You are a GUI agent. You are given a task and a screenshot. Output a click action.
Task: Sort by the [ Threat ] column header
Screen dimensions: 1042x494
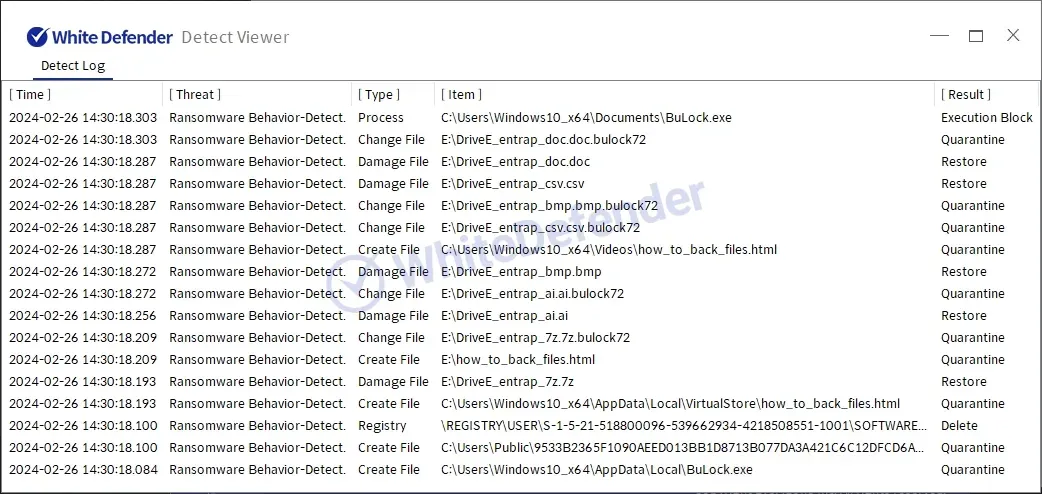(x=195, y=94)
